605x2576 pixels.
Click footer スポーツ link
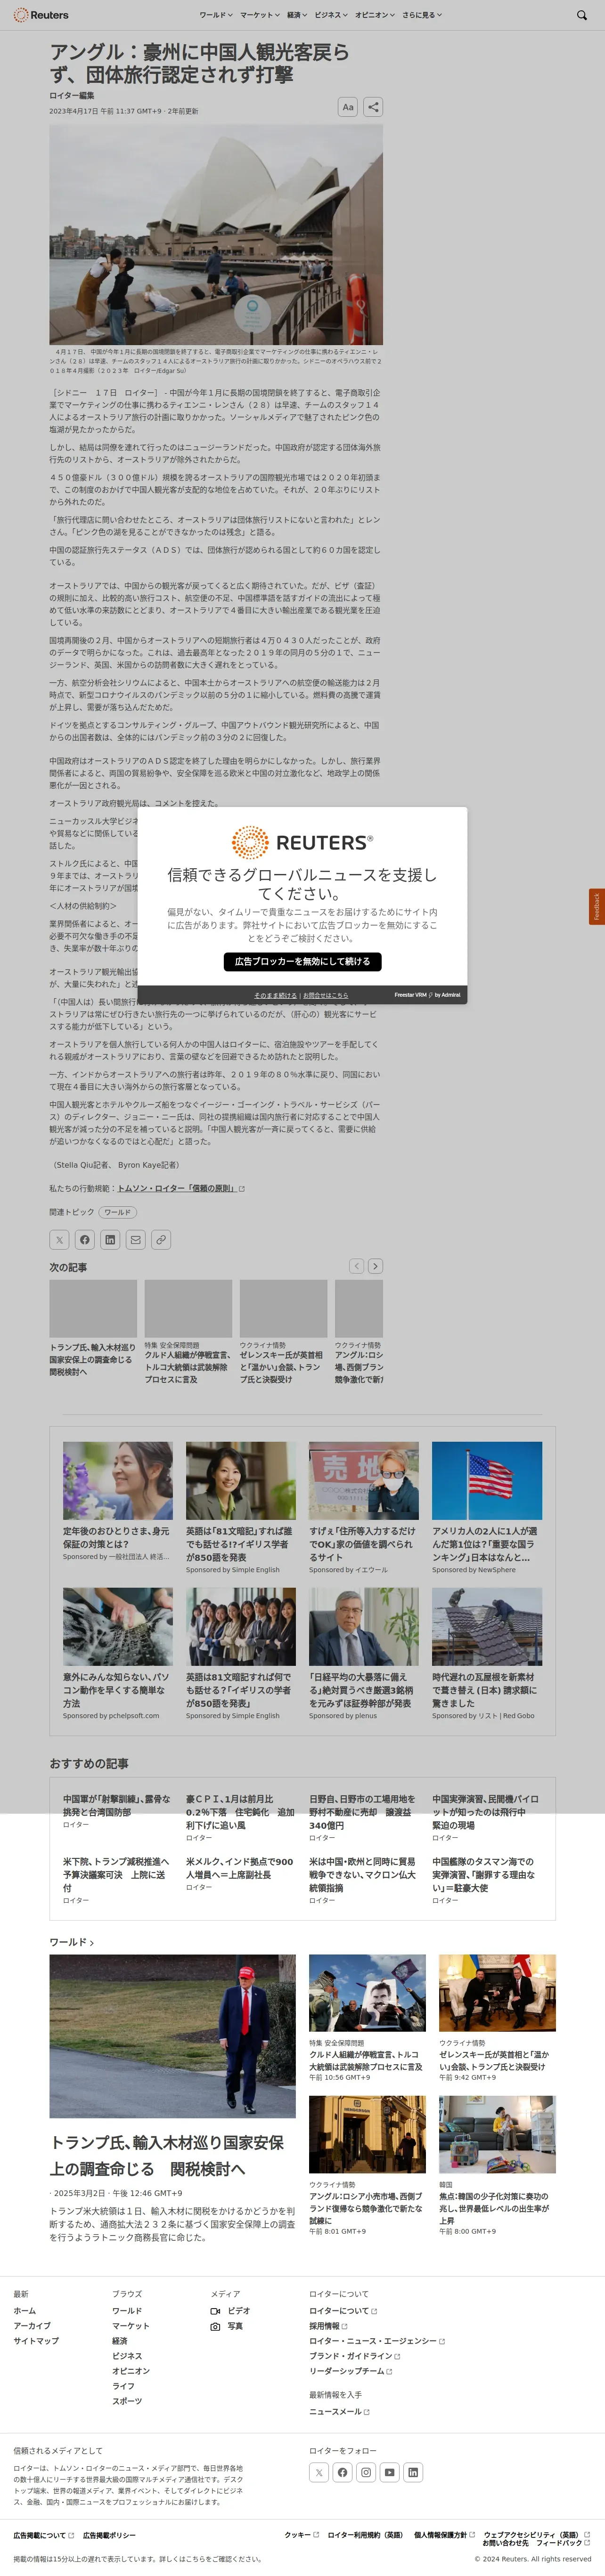[127, 2401]
